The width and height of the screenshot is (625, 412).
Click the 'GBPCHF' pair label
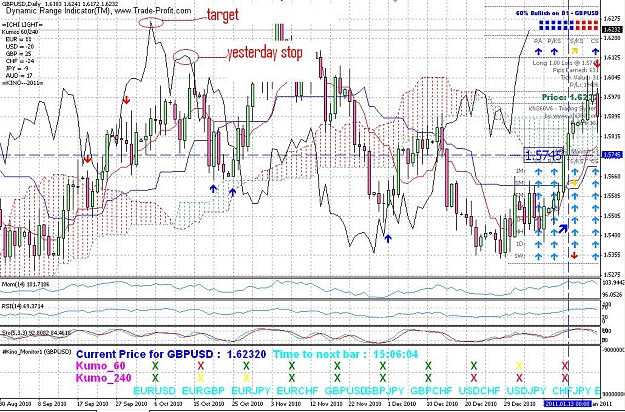pos(432,390)
